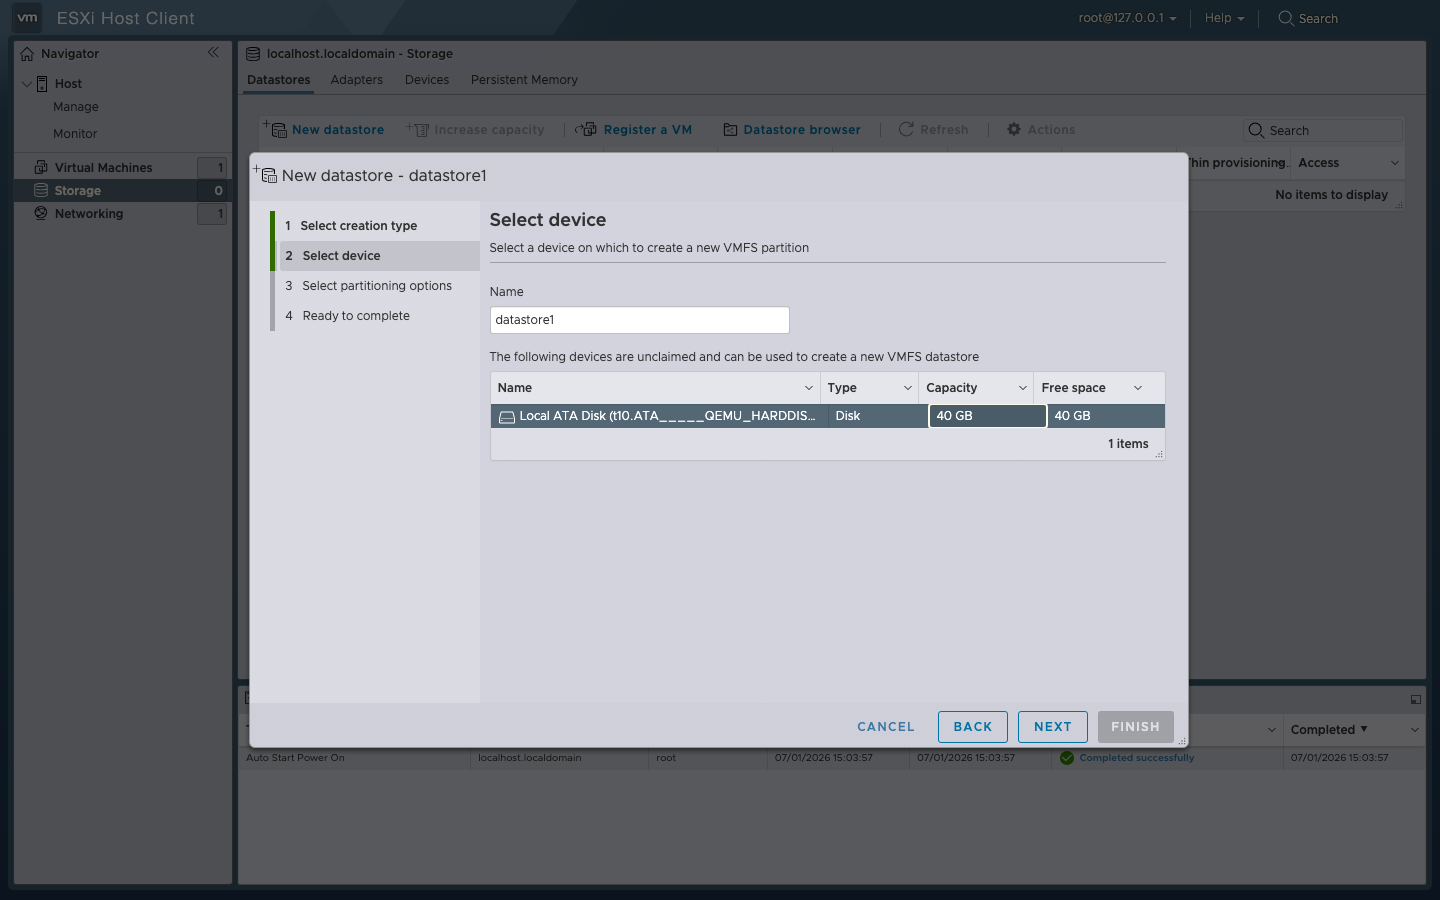Switch to the Persistent Memory tab
The width and height of the screenshot is (1440, 900).
524,80
